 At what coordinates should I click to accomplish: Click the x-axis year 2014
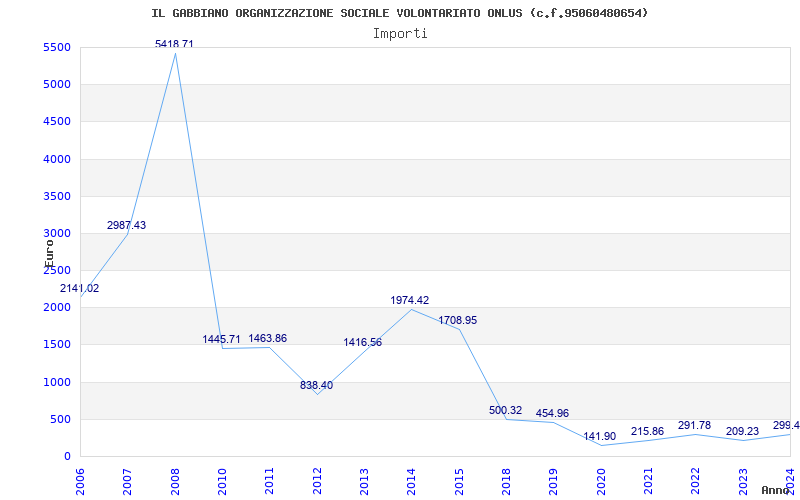(411, 481)
